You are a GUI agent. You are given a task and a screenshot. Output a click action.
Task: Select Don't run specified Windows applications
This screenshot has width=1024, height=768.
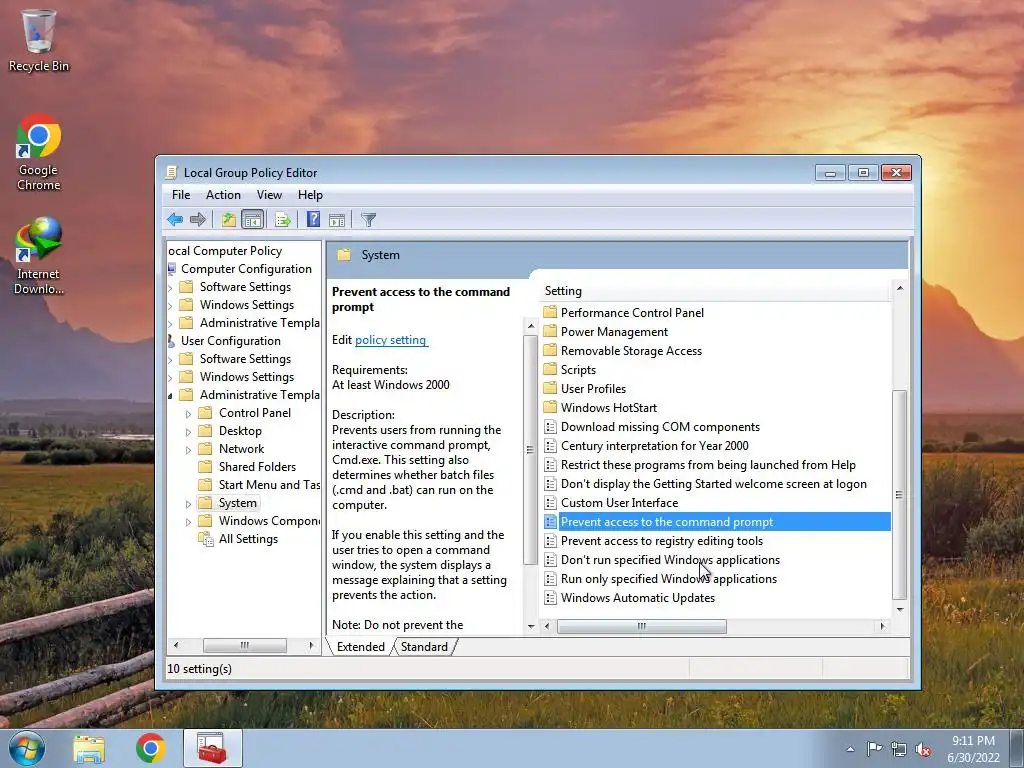tap(670, 559)
